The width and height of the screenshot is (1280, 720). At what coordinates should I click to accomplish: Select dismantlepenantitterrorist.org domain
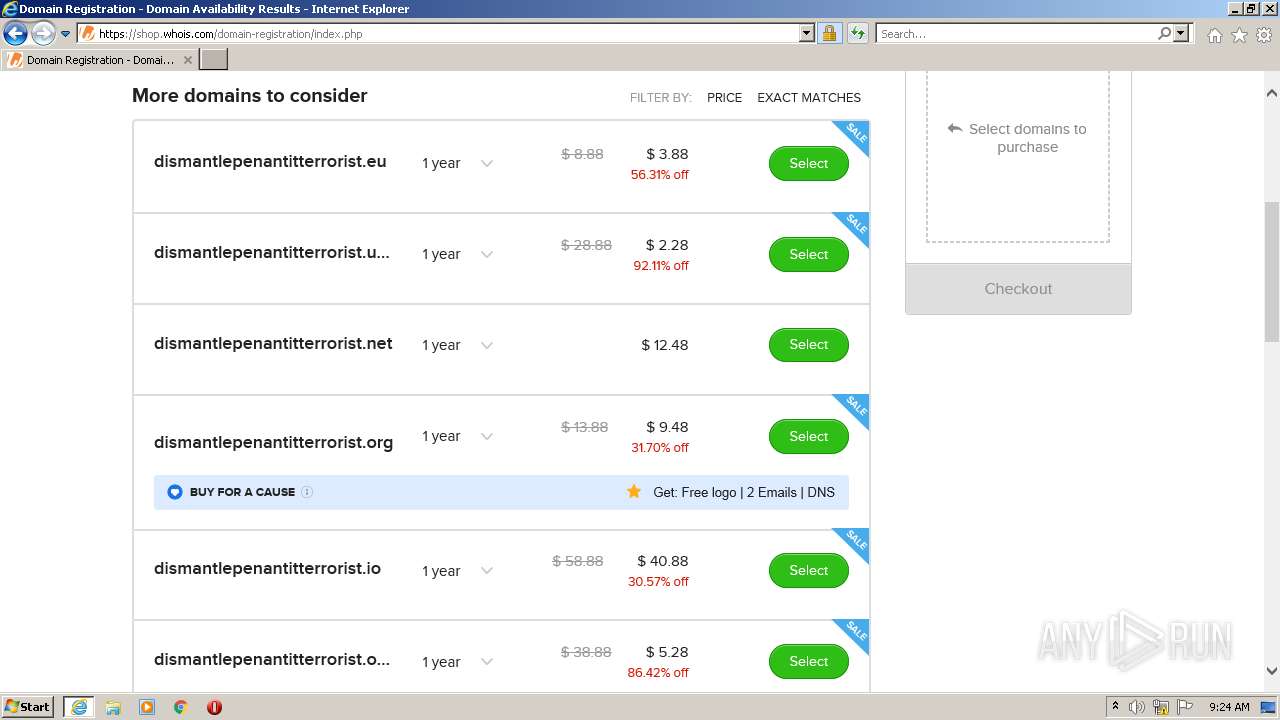[808, 436]
